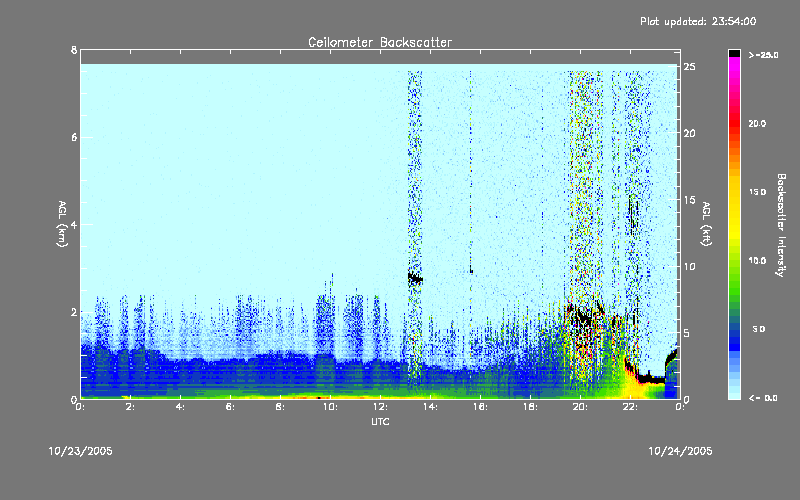This screenshot has height=500, width=800.
Task: Click the "Ceilometer Backscatter" plot title
Action: [380, 42]
